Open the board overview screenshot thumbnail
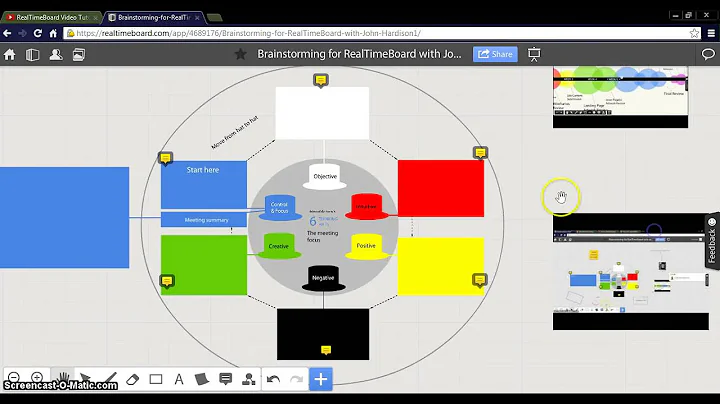Image resolution: width=720 pixels, height=404 pixels. click(630, 272)
